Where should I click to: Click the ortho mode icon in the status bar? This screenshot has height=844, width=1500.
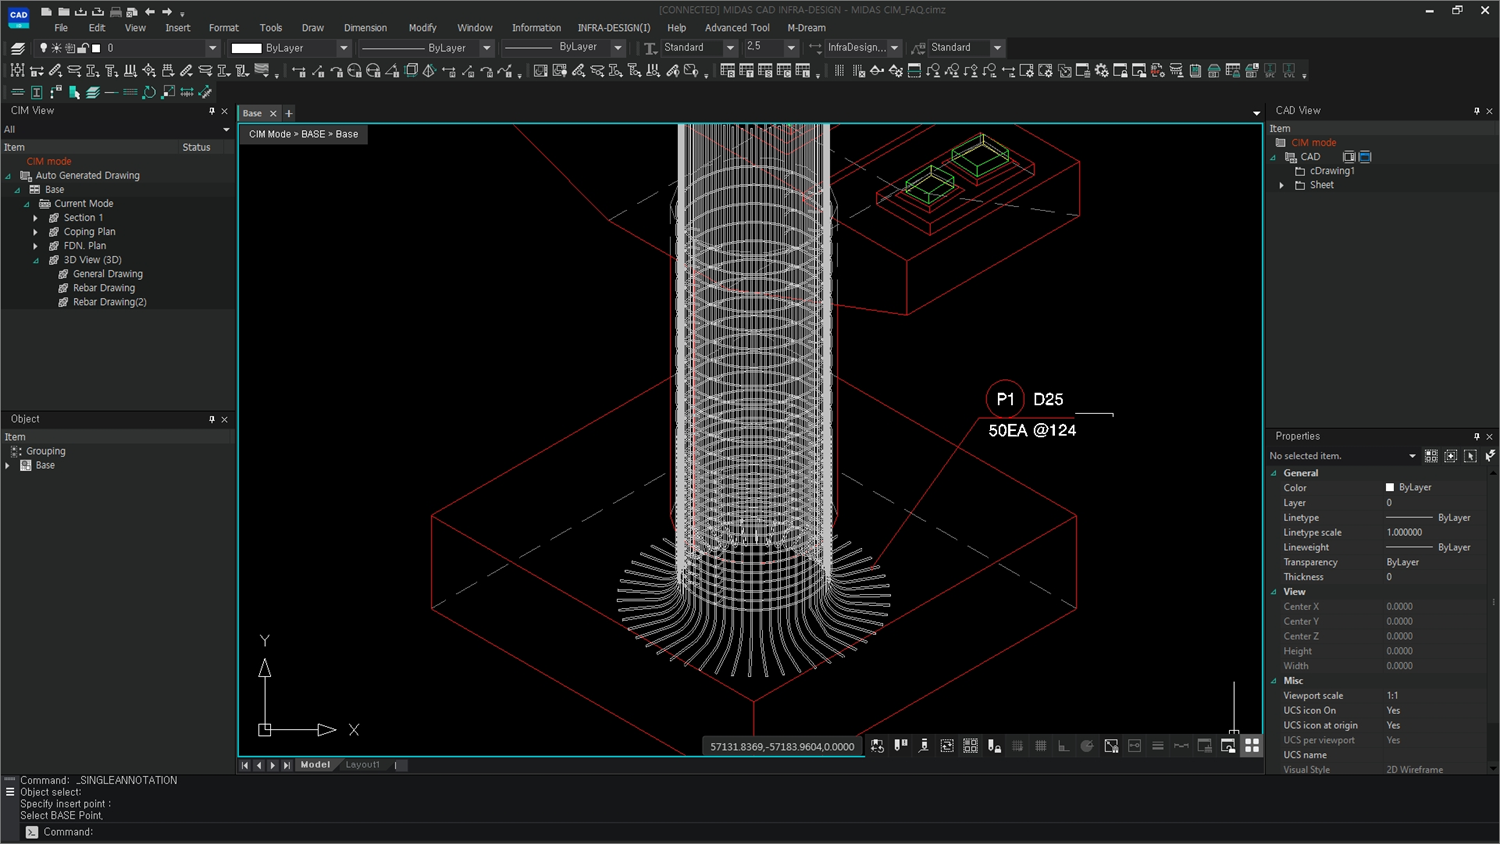pos(1063,746)
